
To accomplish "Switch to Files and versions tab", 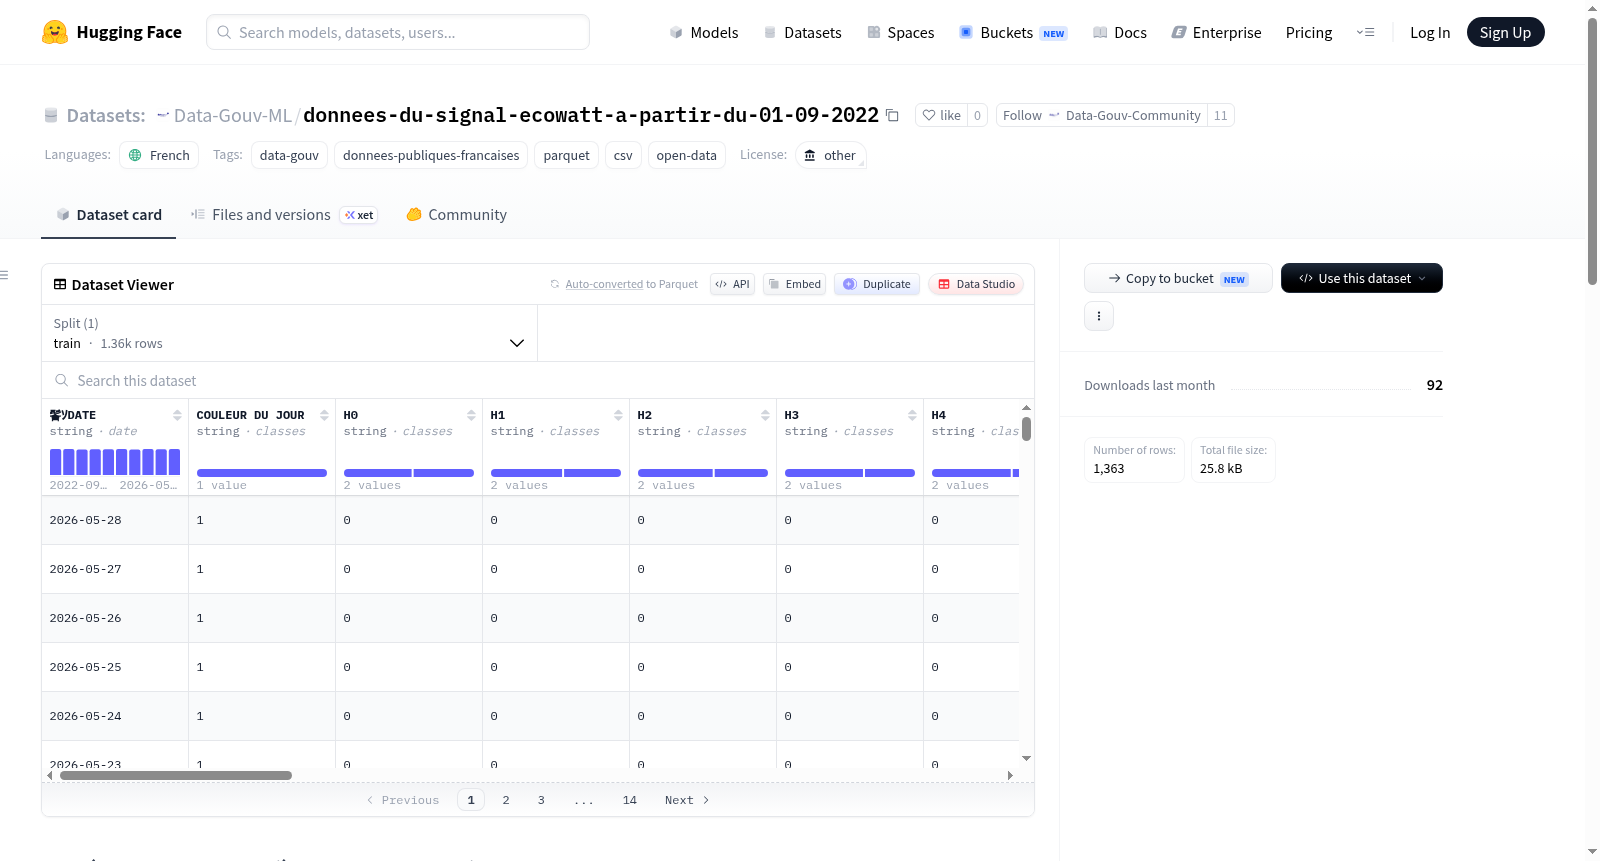I will (284, 214).
